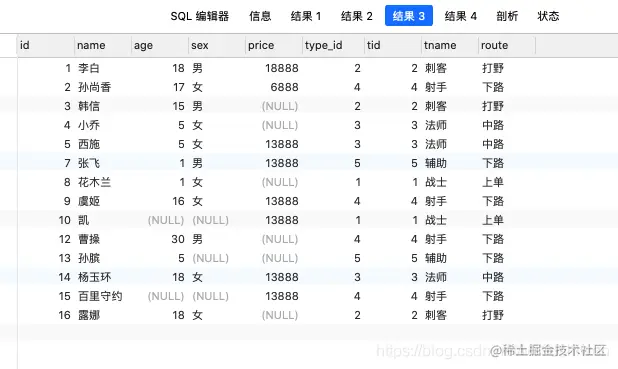Select the active 结果 3 tab

click(409, 16)
